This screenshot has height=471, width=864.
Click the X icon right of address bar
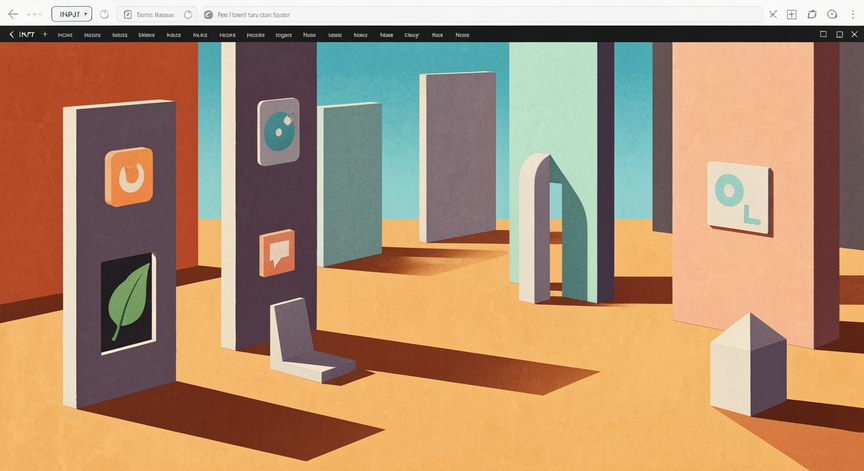click(x=773, y=14)
